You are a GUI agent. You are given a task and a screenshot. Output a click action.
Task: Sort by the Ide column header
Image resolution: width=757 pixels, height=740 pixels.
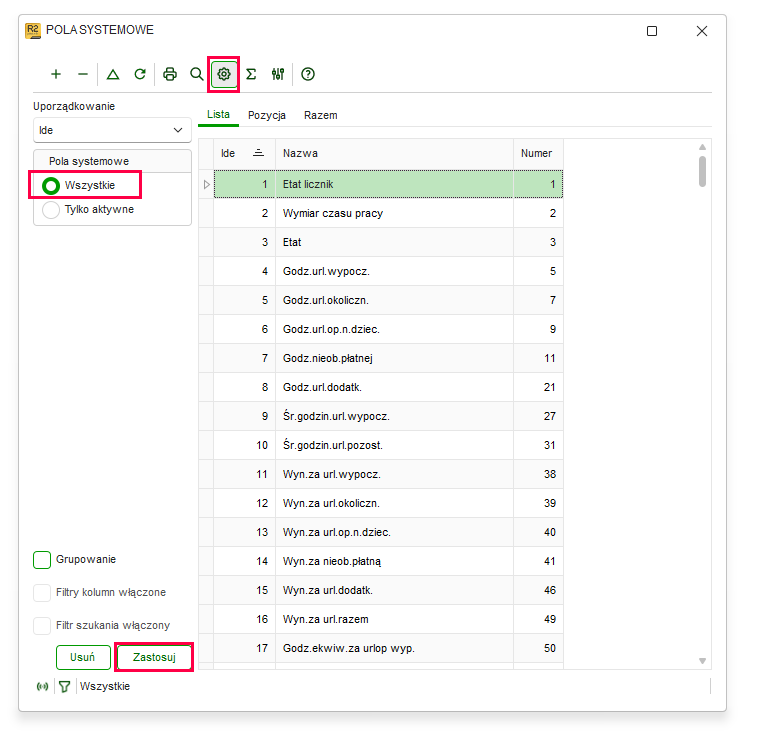pyautogui.click(x=244, y=154)
